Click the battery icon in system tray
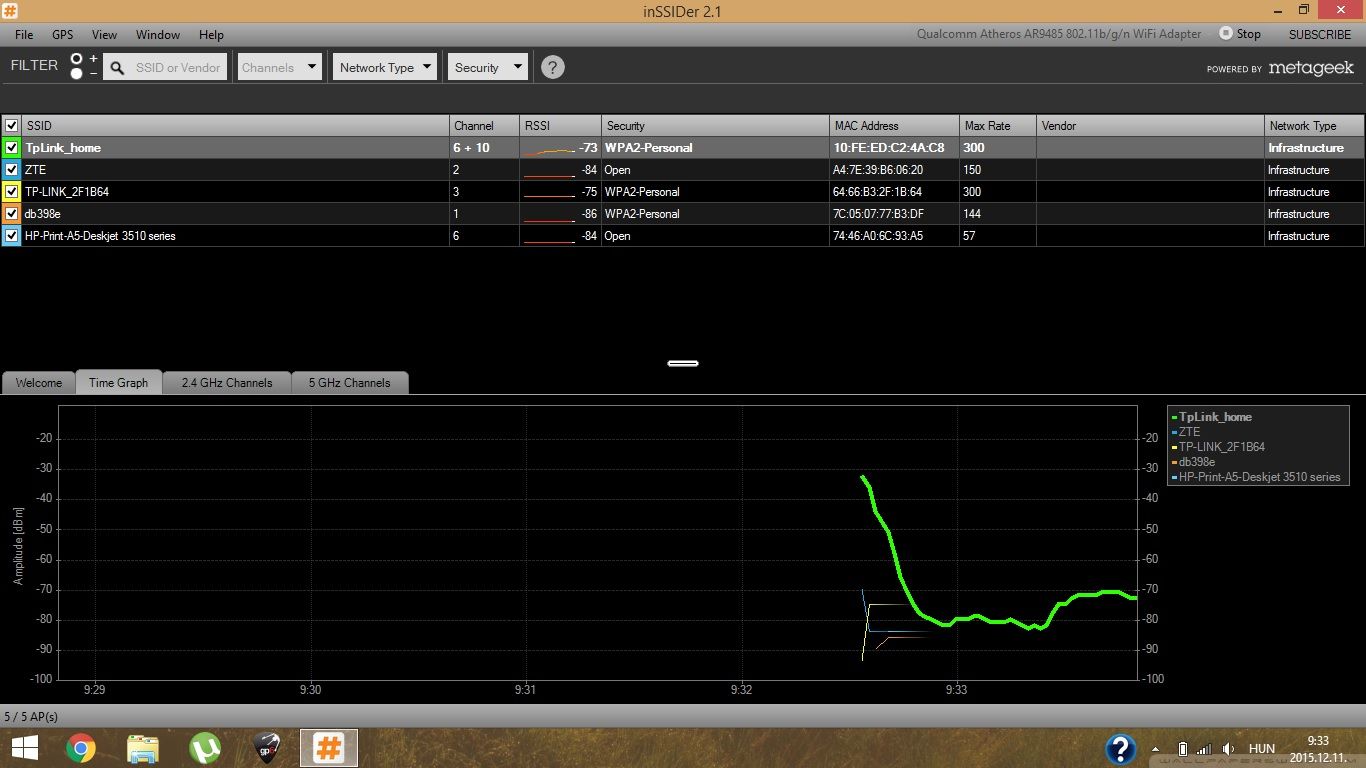The height and width of the screenshot is (768, 1366). pos(1183,749)
